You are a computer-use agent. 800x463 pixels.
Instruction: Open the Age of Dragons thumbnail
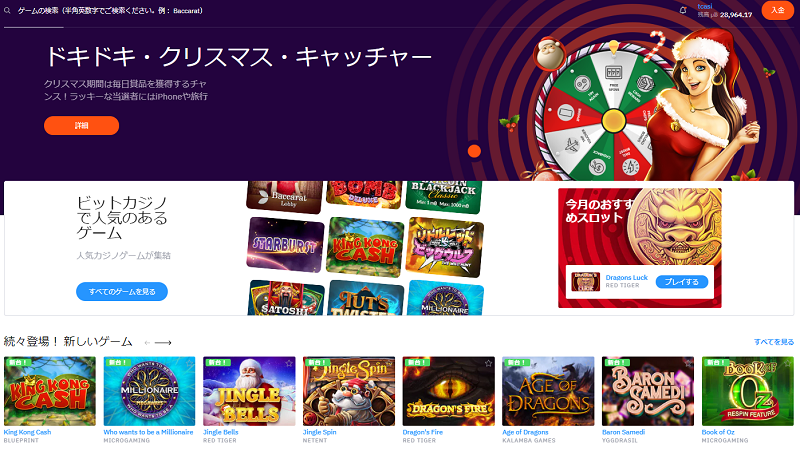click(548, 391)
